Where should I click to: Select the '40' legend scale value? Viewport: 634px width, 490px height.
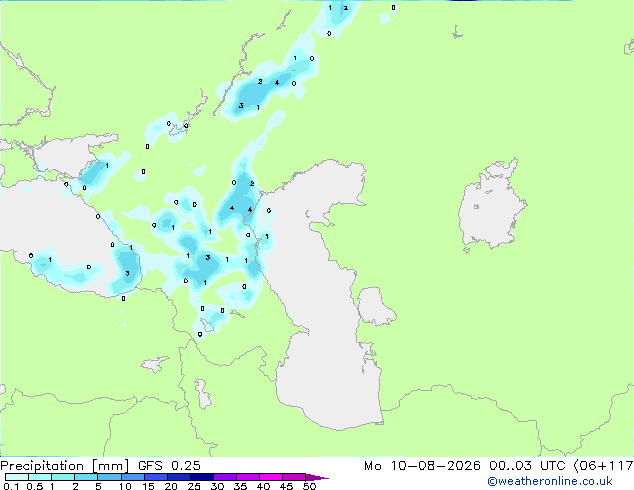[263, 486]
